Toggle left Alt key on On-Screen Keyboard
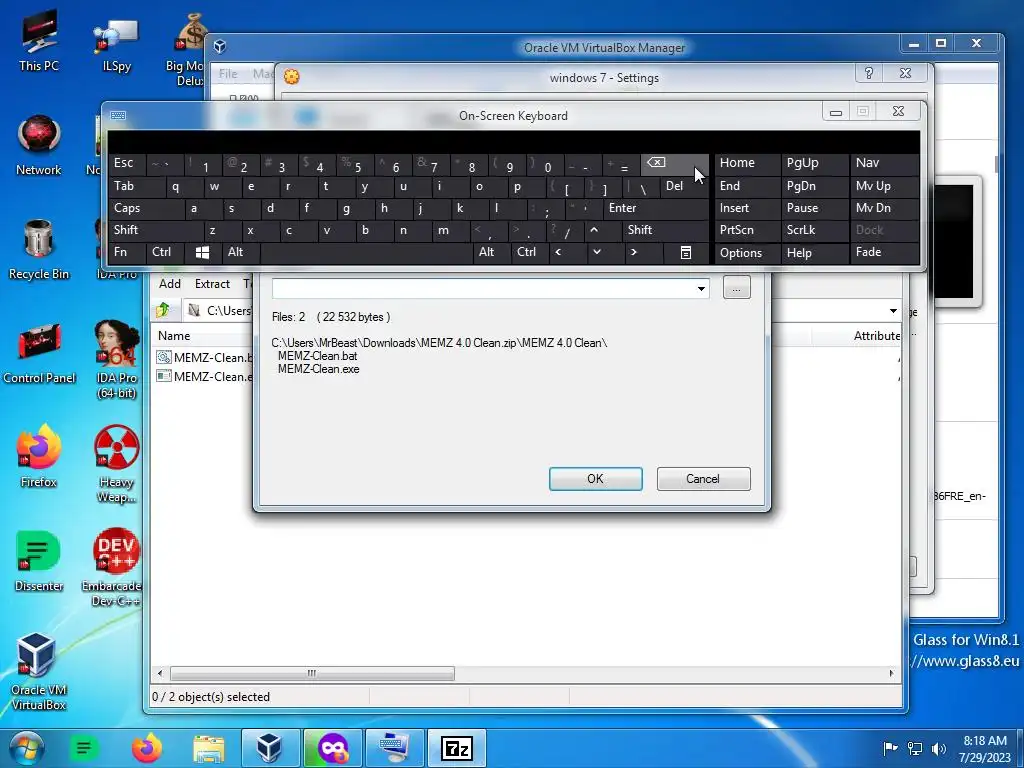 click(x=240, y=252)
